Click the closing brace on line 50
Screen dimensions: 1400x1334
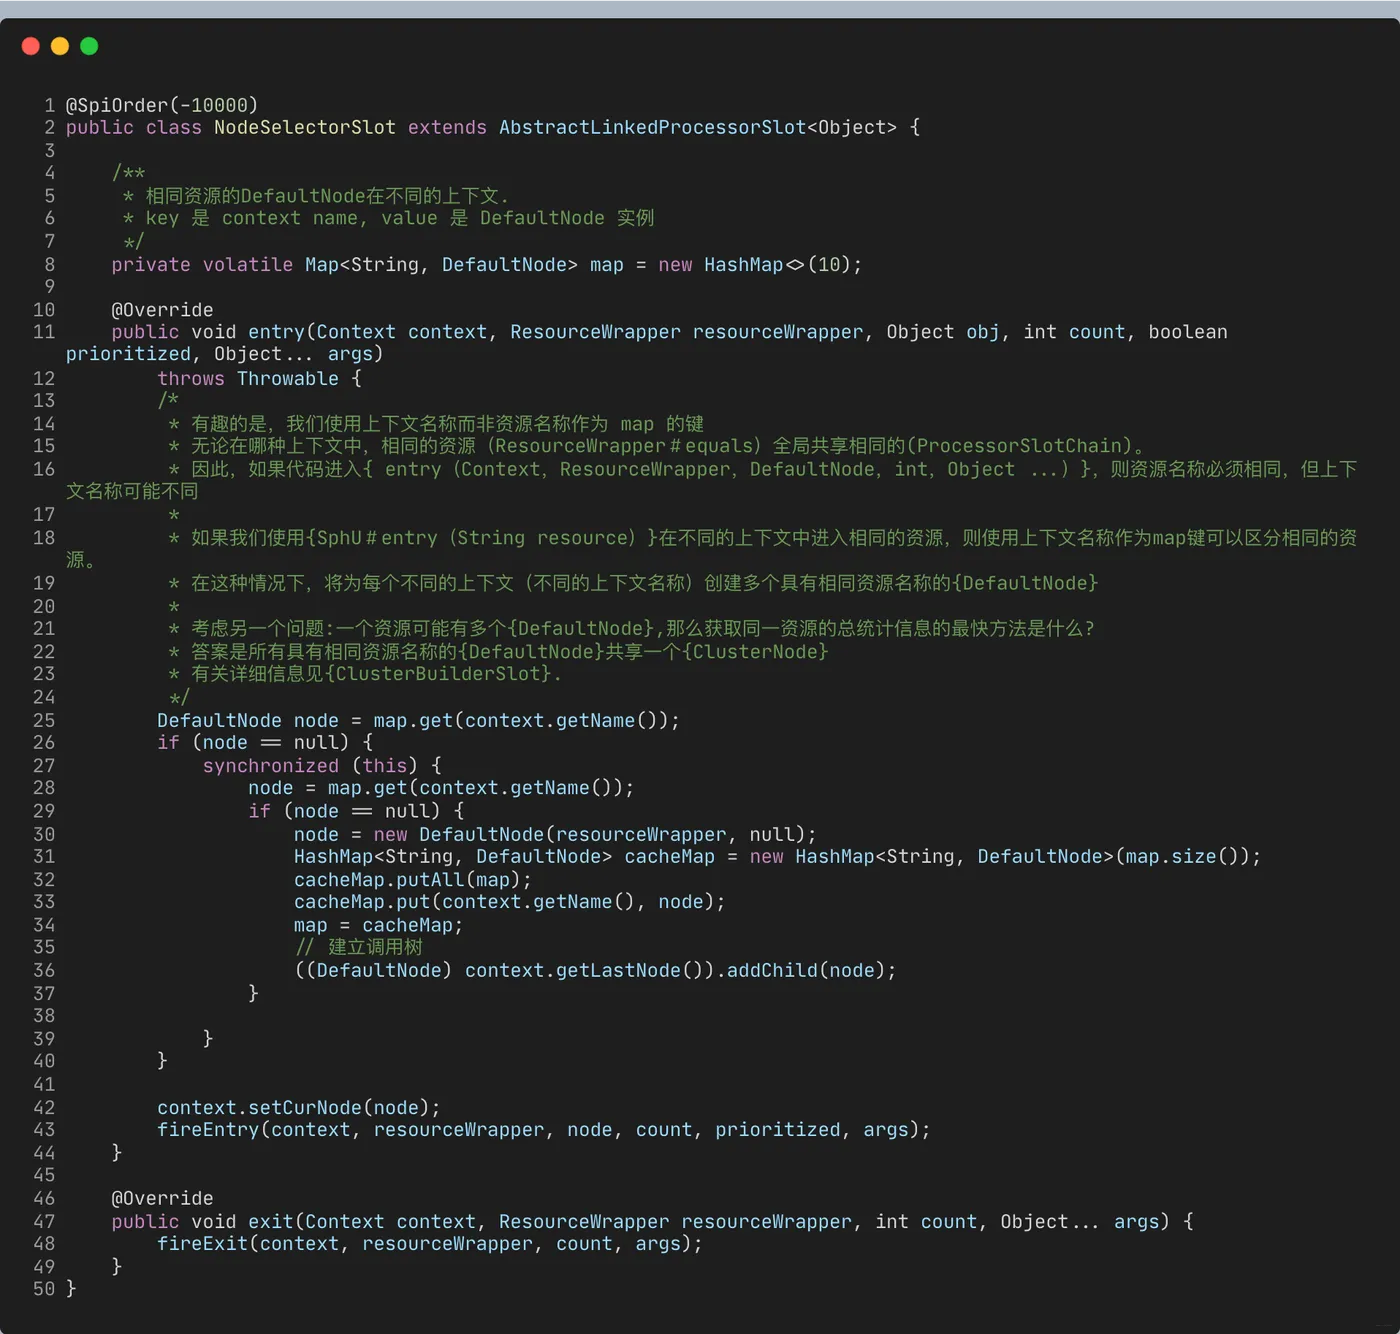[x=71, y=1290]
